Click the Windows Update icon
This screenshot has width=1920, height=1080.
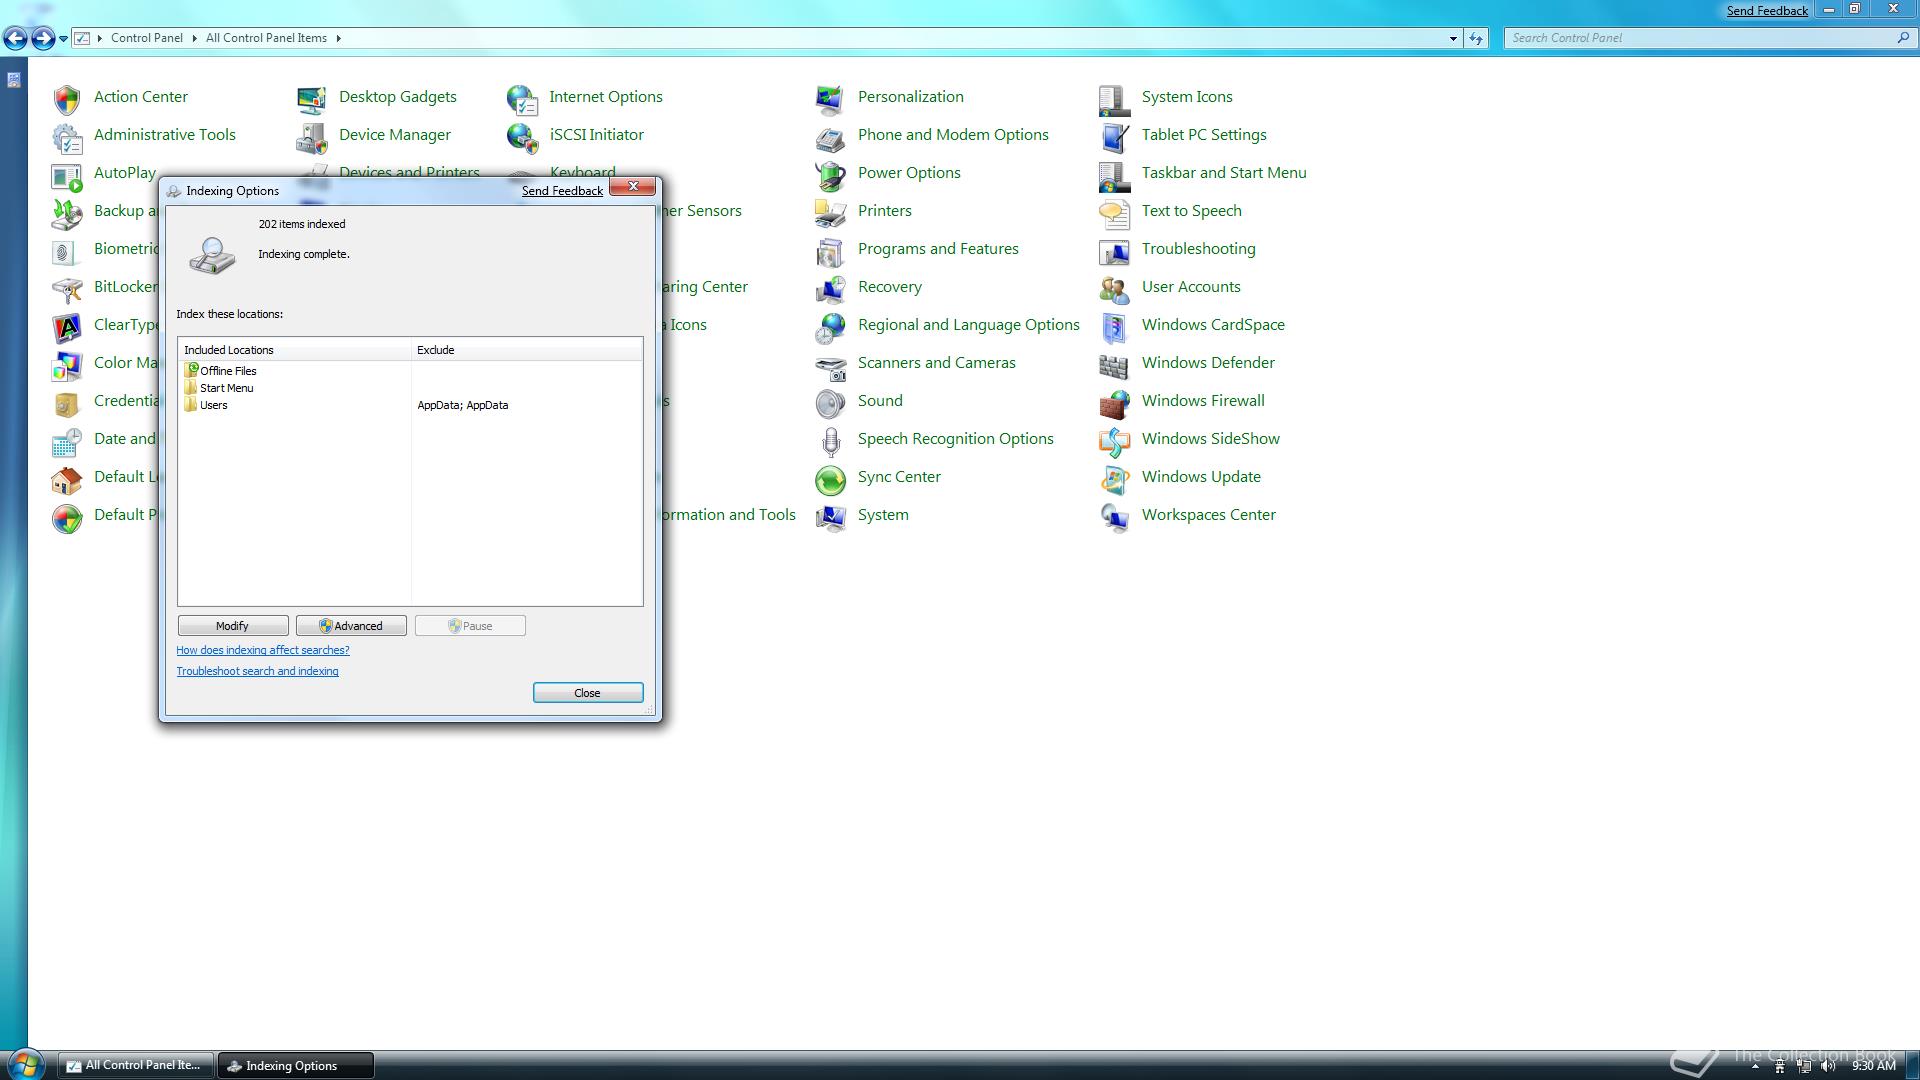pyautogui.click(x=1114, y=478)
